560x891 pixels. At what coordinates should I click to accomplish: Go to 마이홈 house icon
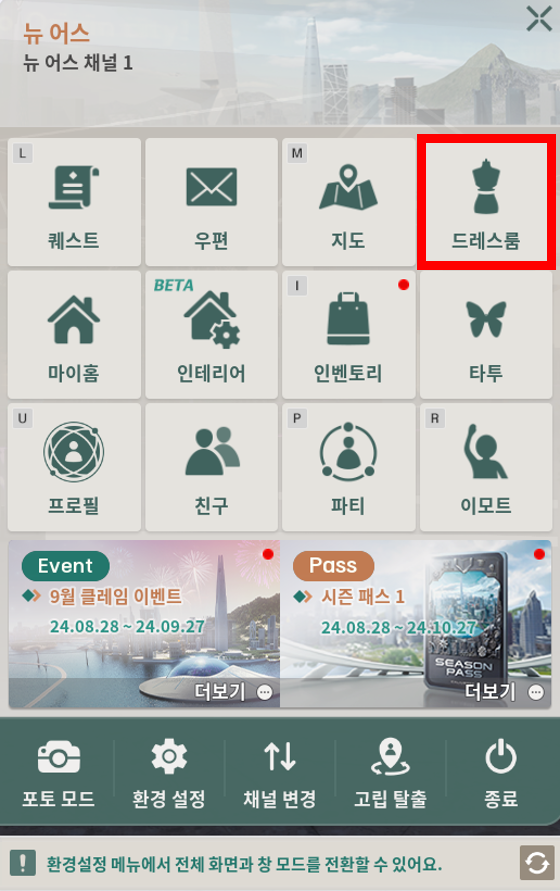click(74, 335)
